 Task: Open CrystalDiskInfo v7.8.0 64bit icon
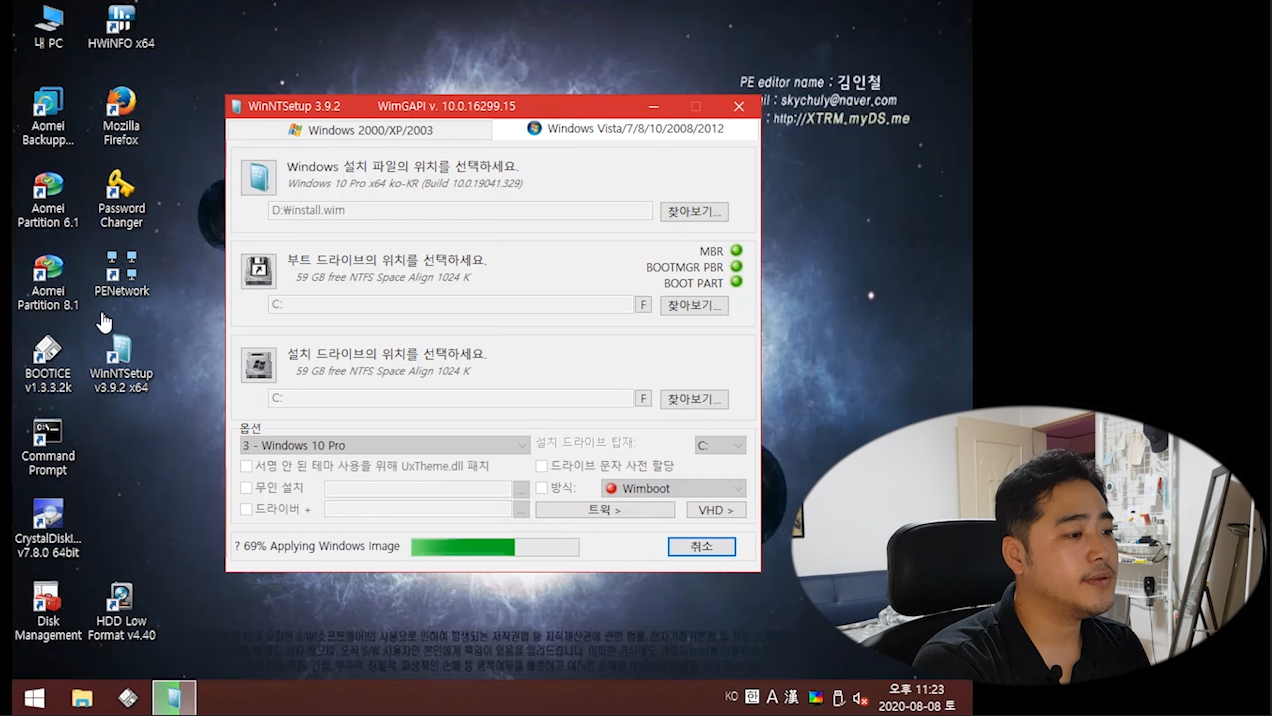tap(48, 530)
